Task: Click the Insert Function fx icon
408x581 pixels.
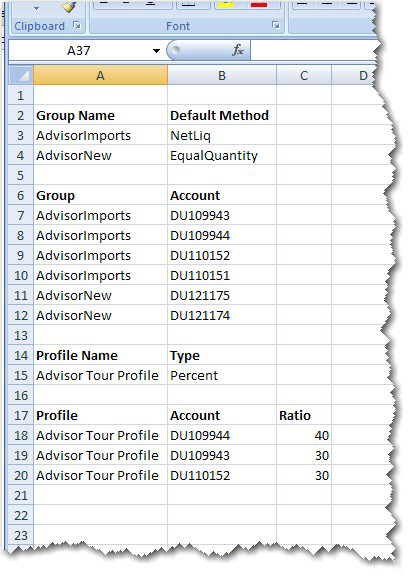Action: pos(238,50)
